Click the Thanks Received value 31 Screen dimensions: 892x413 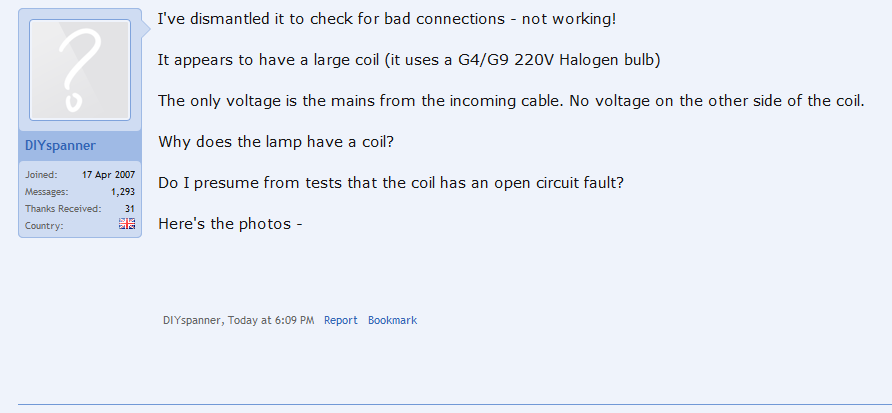coord(129,209)
